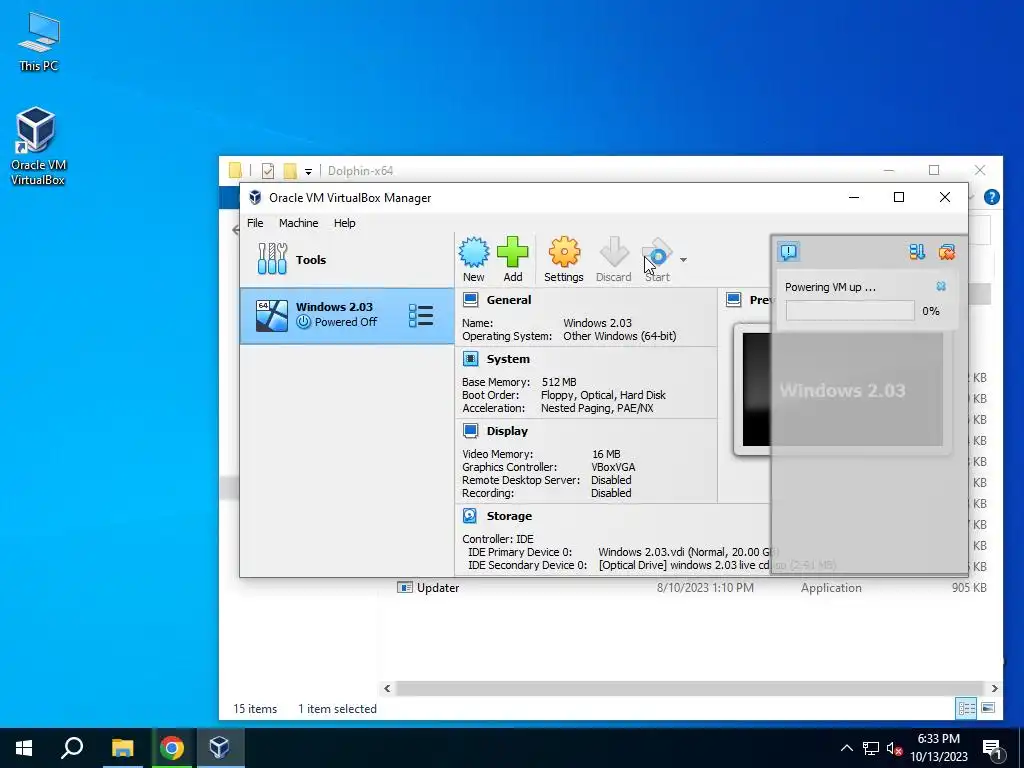Click the Discard toolbar icon

point(614,252)
